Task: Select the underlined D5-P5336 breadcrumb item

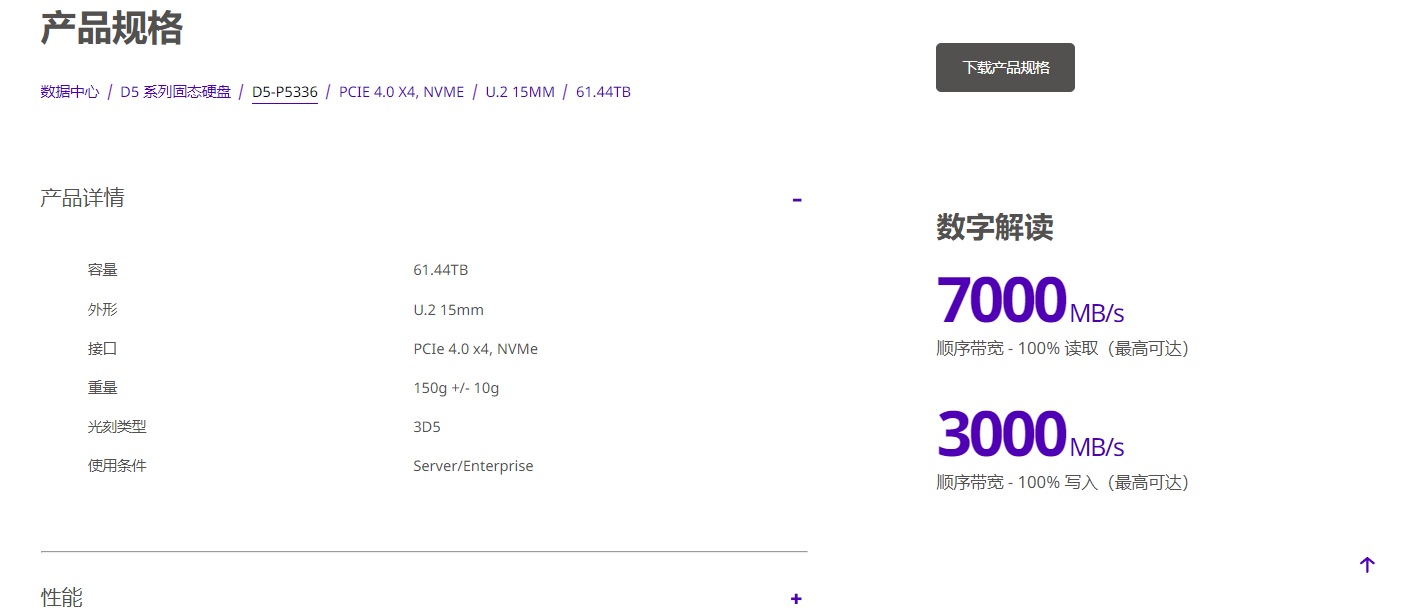Action: coord(284,91)
